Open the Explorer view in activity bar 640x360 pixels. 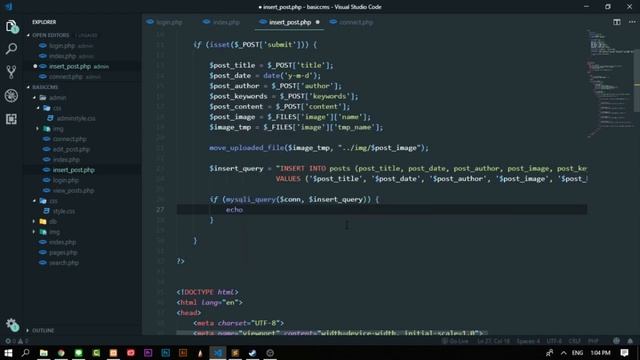11,27
